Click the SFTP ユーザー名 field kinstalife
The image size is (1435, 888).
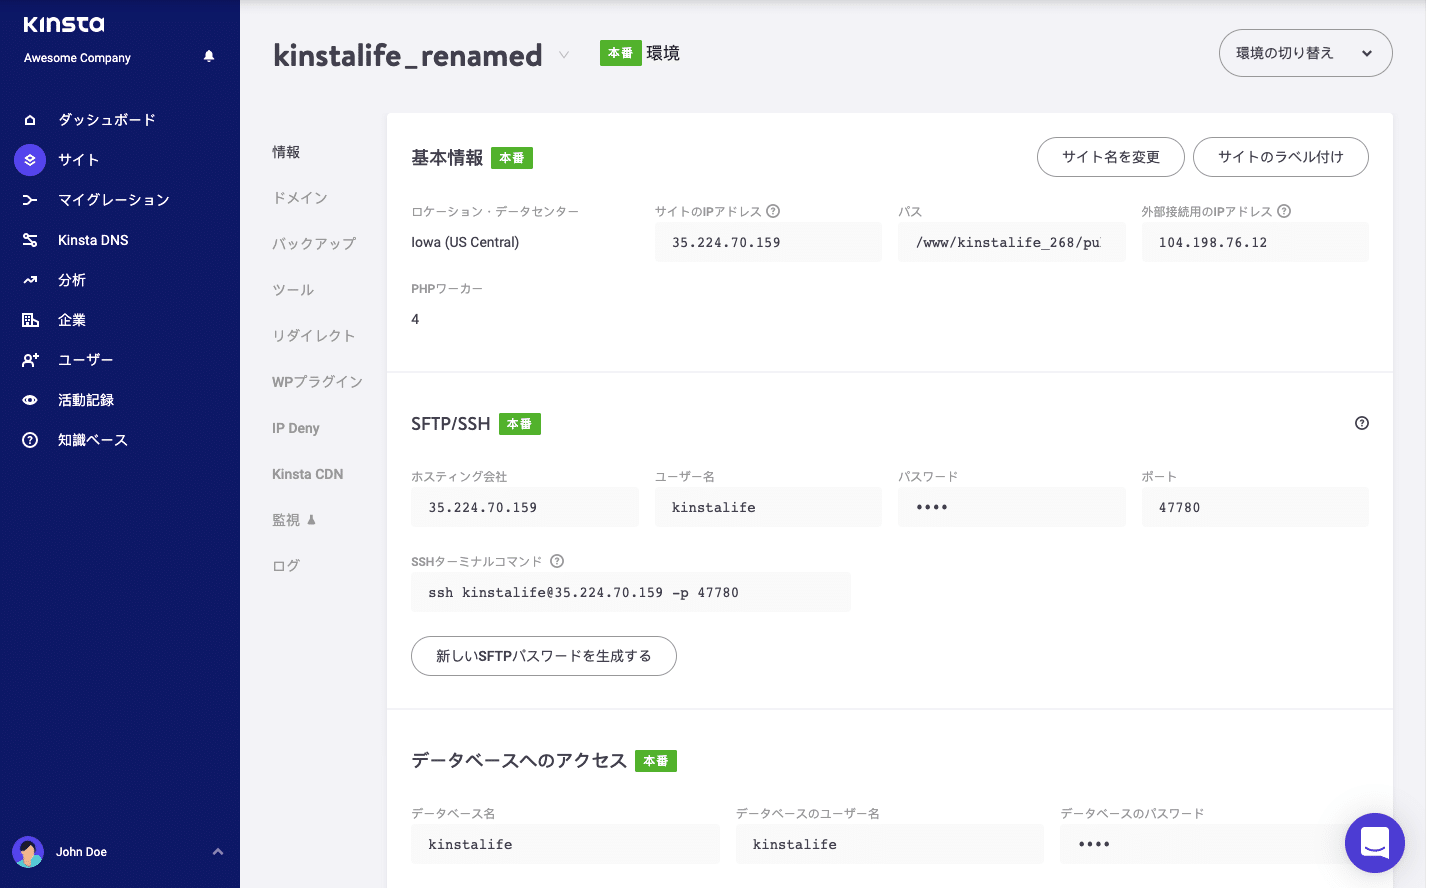pos(768,507)
